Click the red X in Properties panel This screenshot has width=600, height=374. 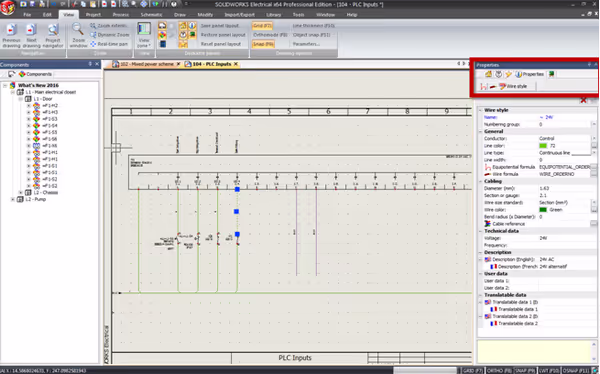[583, 101]
